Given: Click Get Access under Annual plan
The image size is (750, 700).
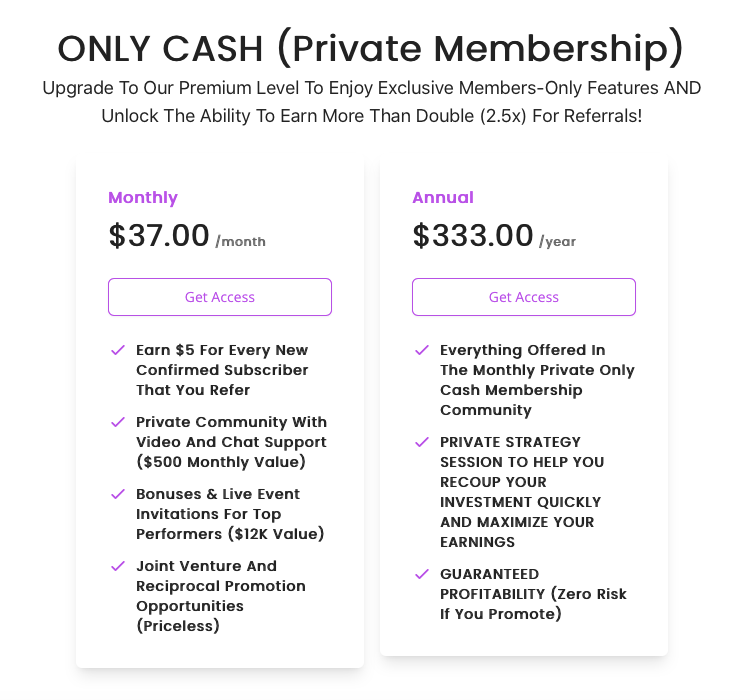Looking at the screenshot, I should (523, 297).
